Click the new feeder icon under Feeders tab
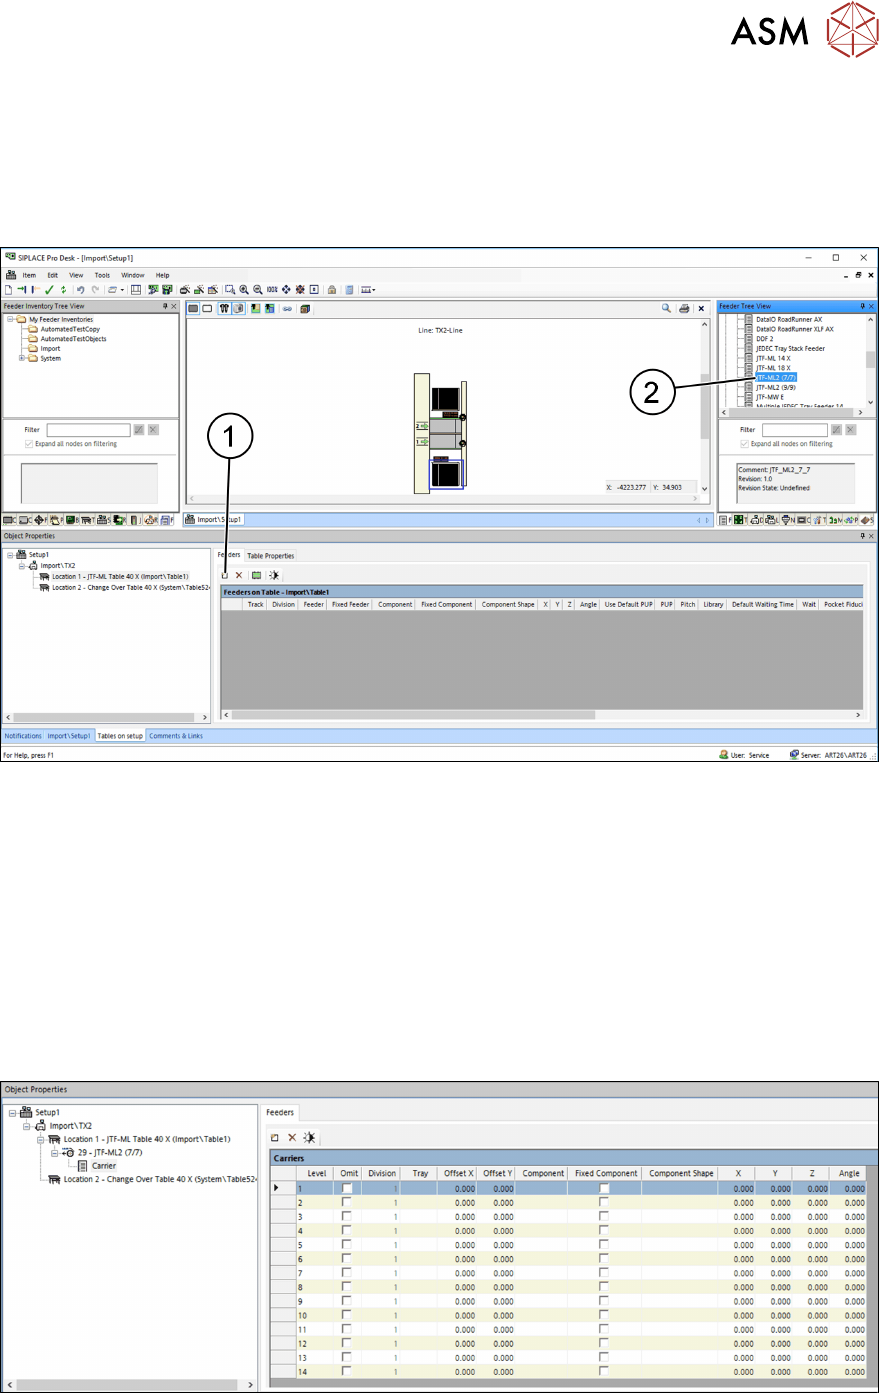This screenshot has height=1393, width=879. click(225, 575)
